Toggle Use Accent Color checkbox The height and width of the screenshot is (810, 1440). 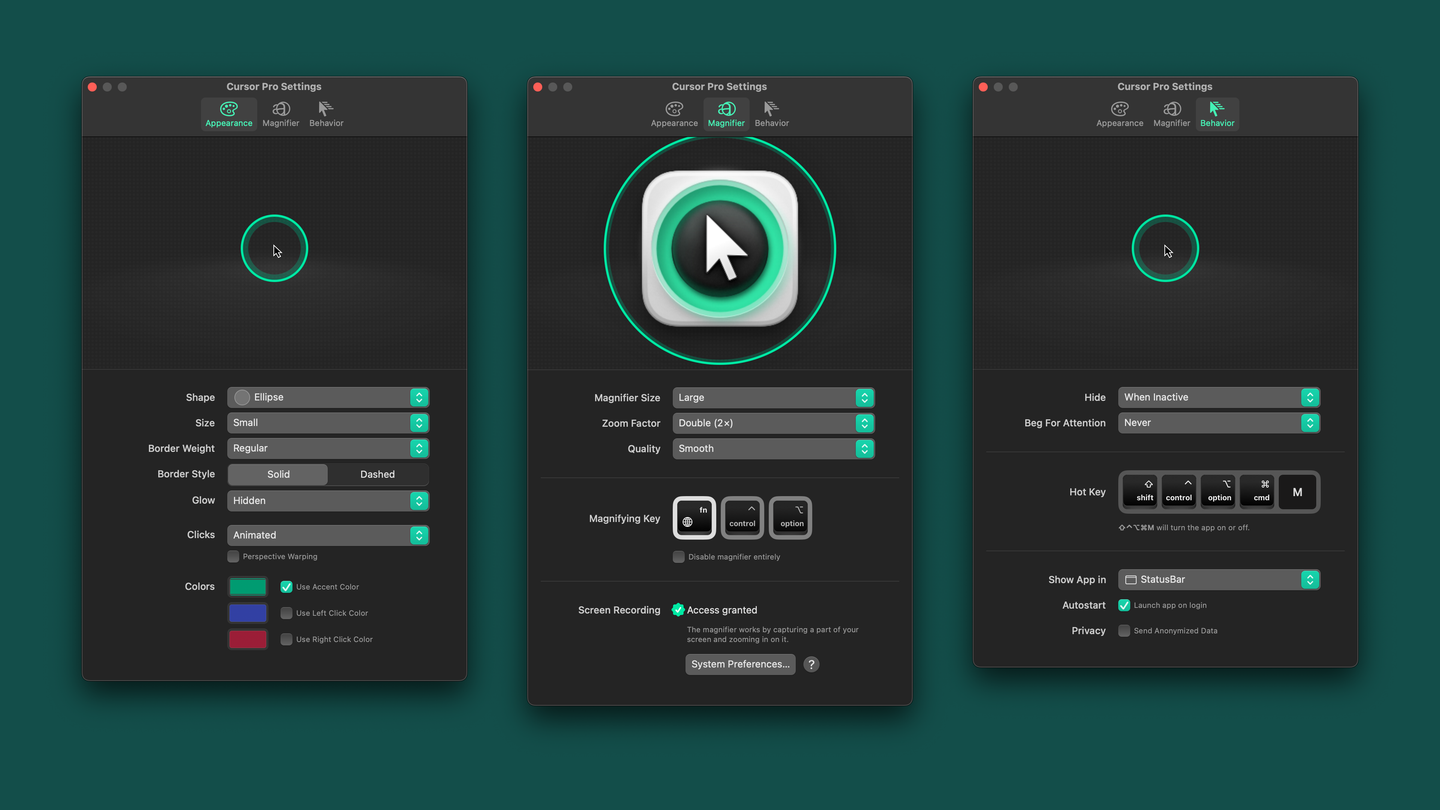286,587
